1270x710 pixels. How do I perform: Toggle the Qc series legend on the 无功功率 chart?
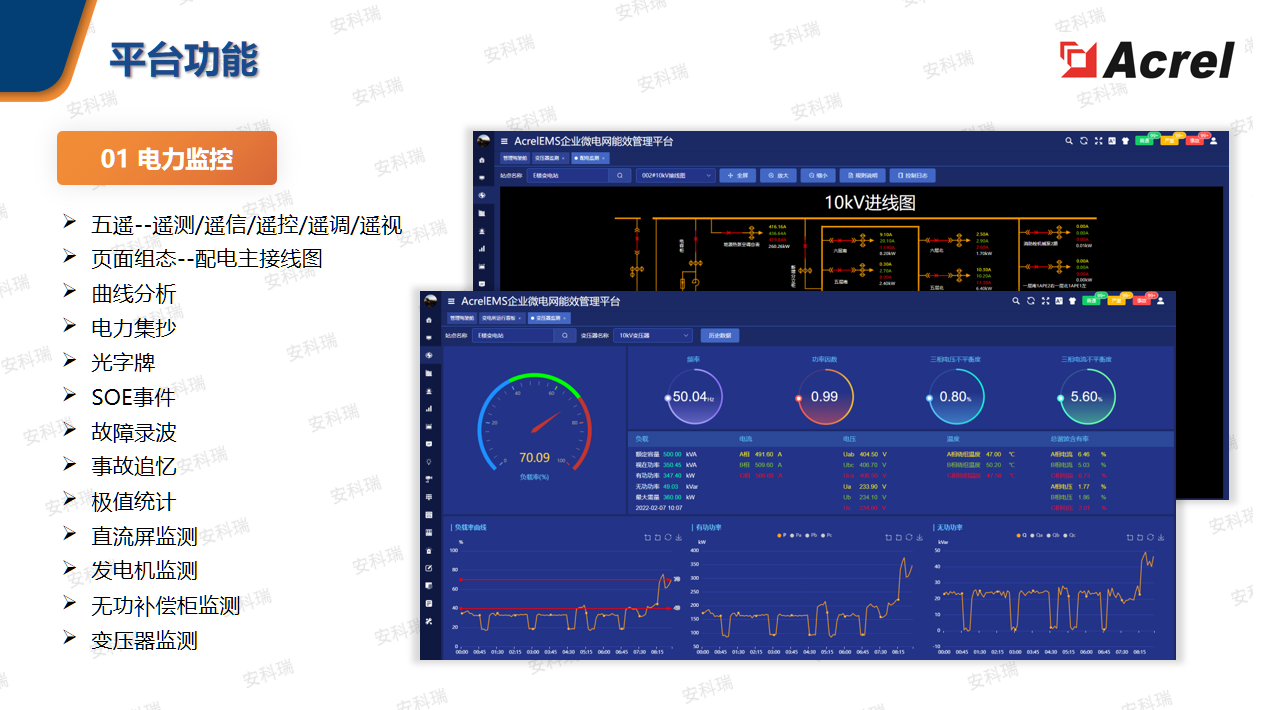coord(1069,535)
